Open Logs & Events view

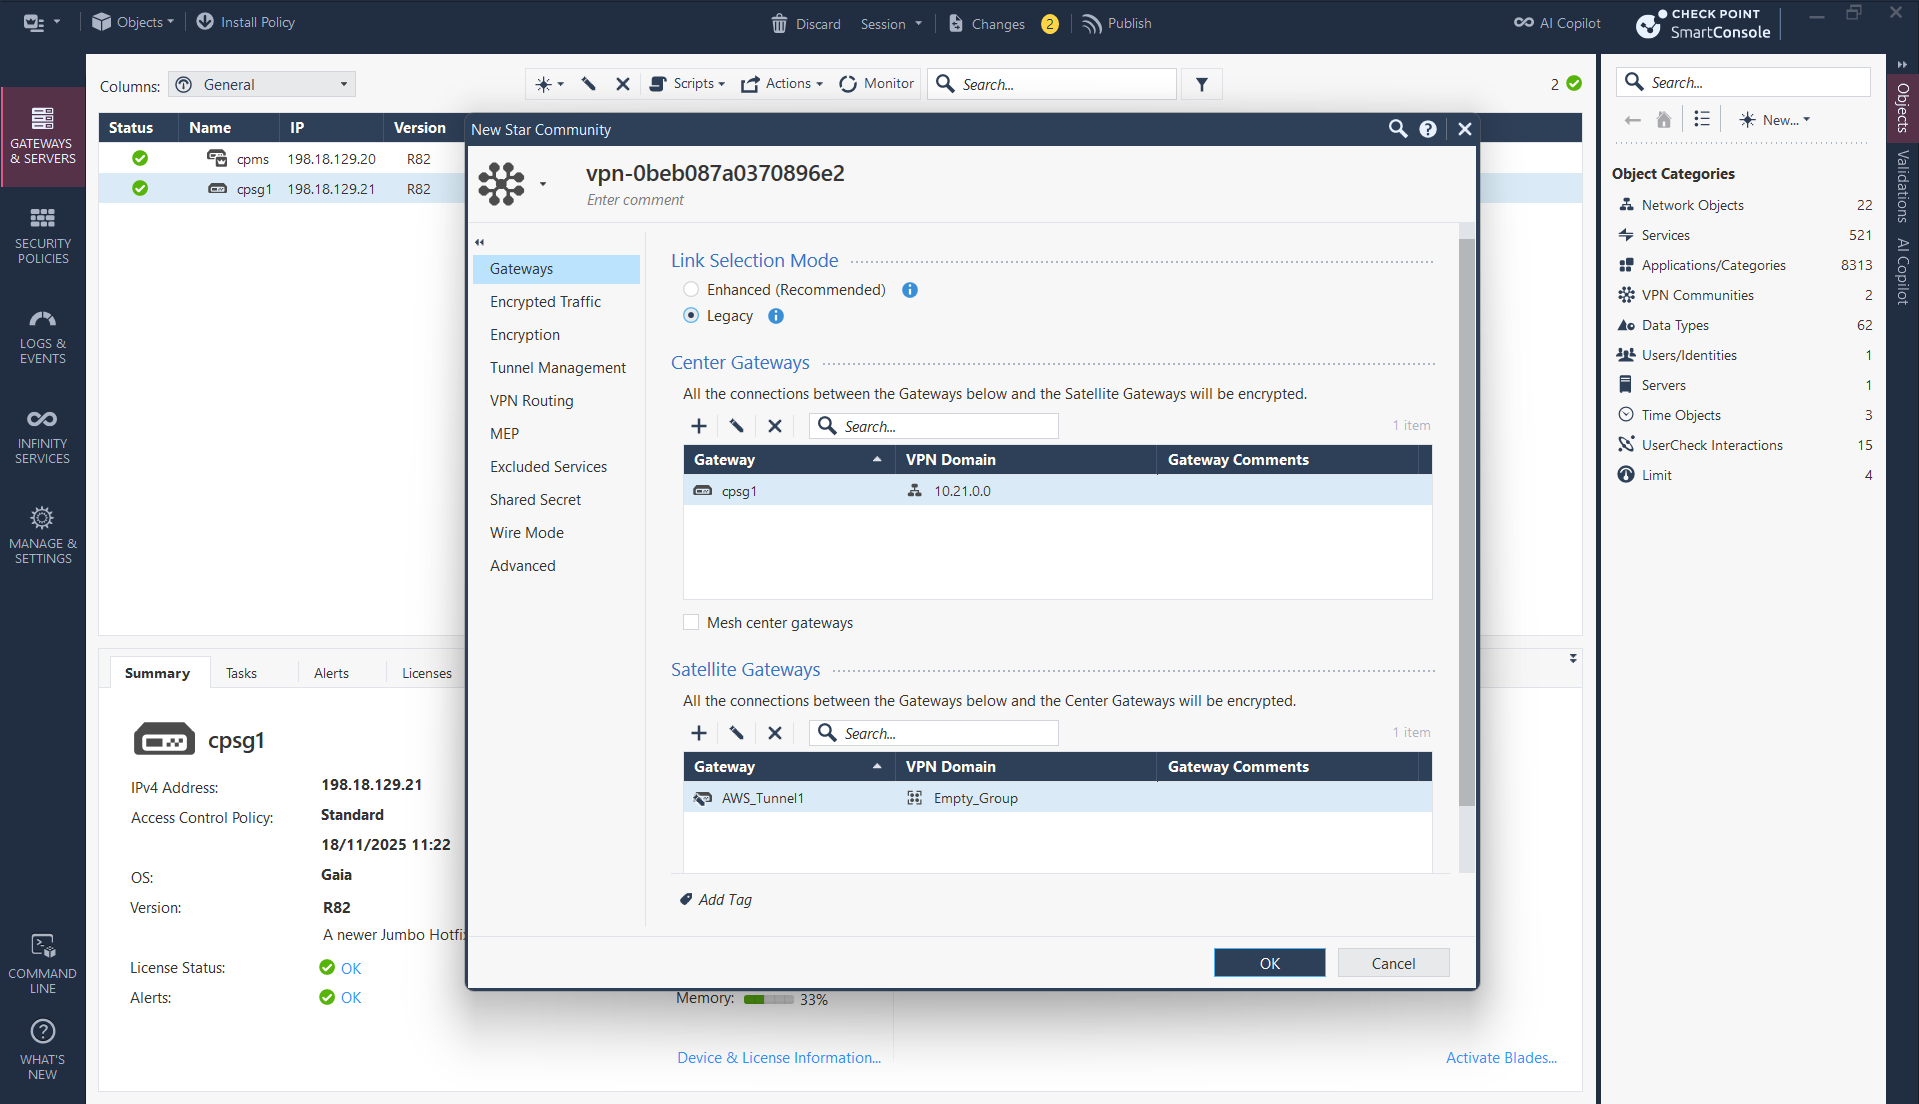[42, 336]
